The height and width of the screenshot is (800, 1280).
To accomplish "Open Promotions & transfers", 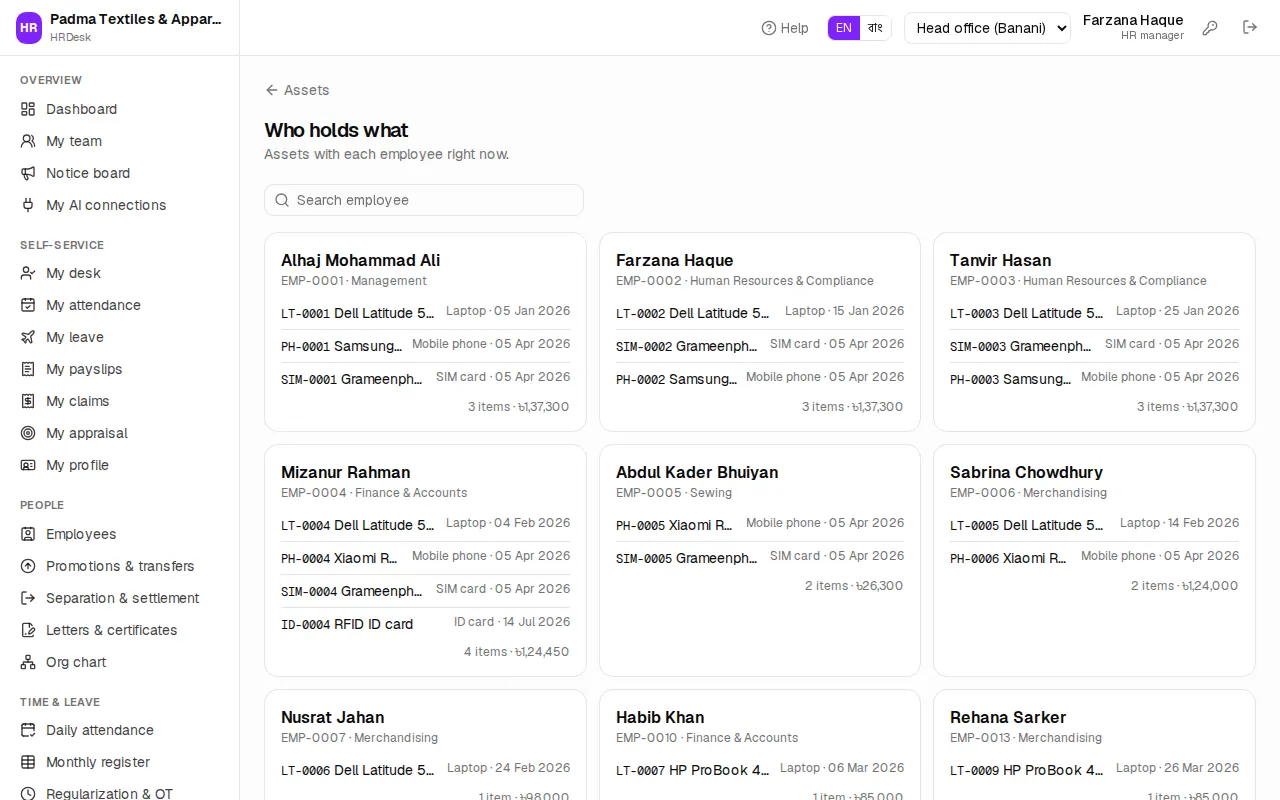I will [119, 566].
